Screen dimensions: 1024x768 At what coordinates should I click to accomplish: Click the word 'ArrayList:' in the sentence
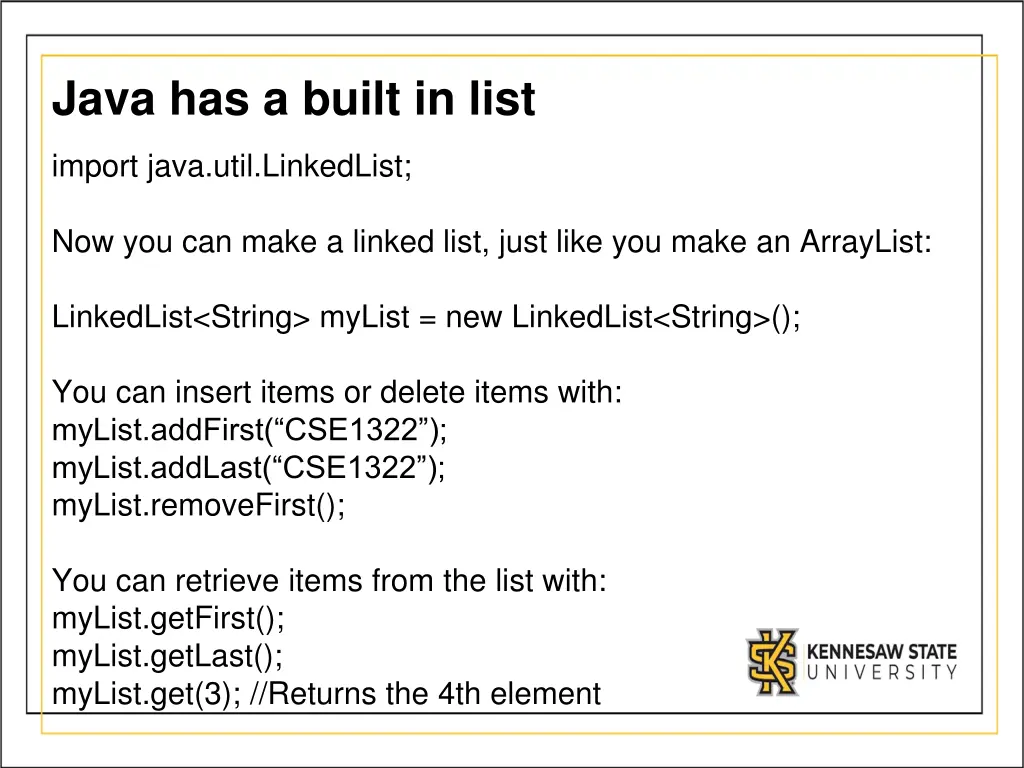[x=866, y=242]
